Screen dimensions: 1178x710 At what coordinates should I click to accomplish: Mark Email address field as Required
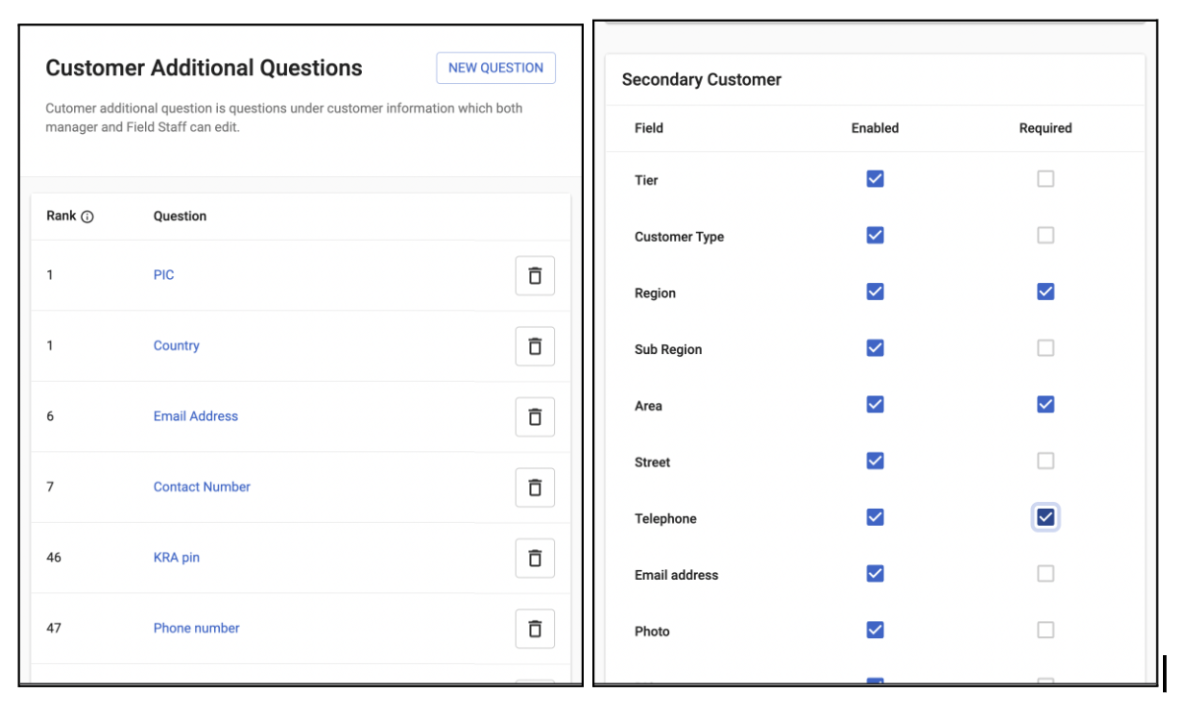click(1045, 574)
